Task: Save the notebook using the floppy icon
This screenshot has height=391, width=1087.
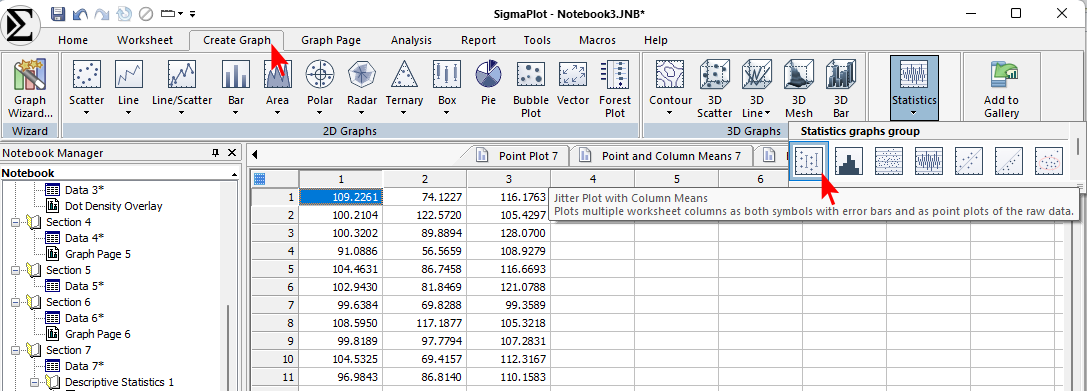Action: click(x=58, y=13)
